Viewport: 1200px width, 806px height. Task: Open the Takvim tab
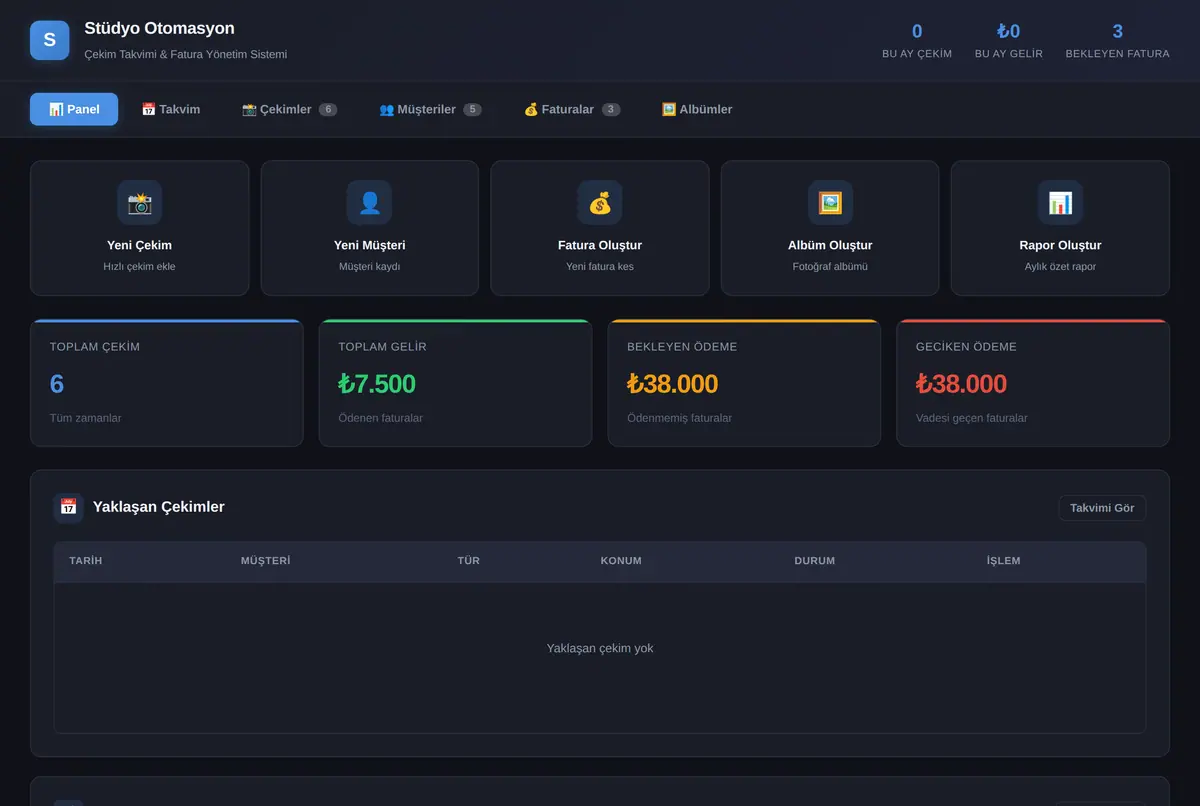coord(171,109)
